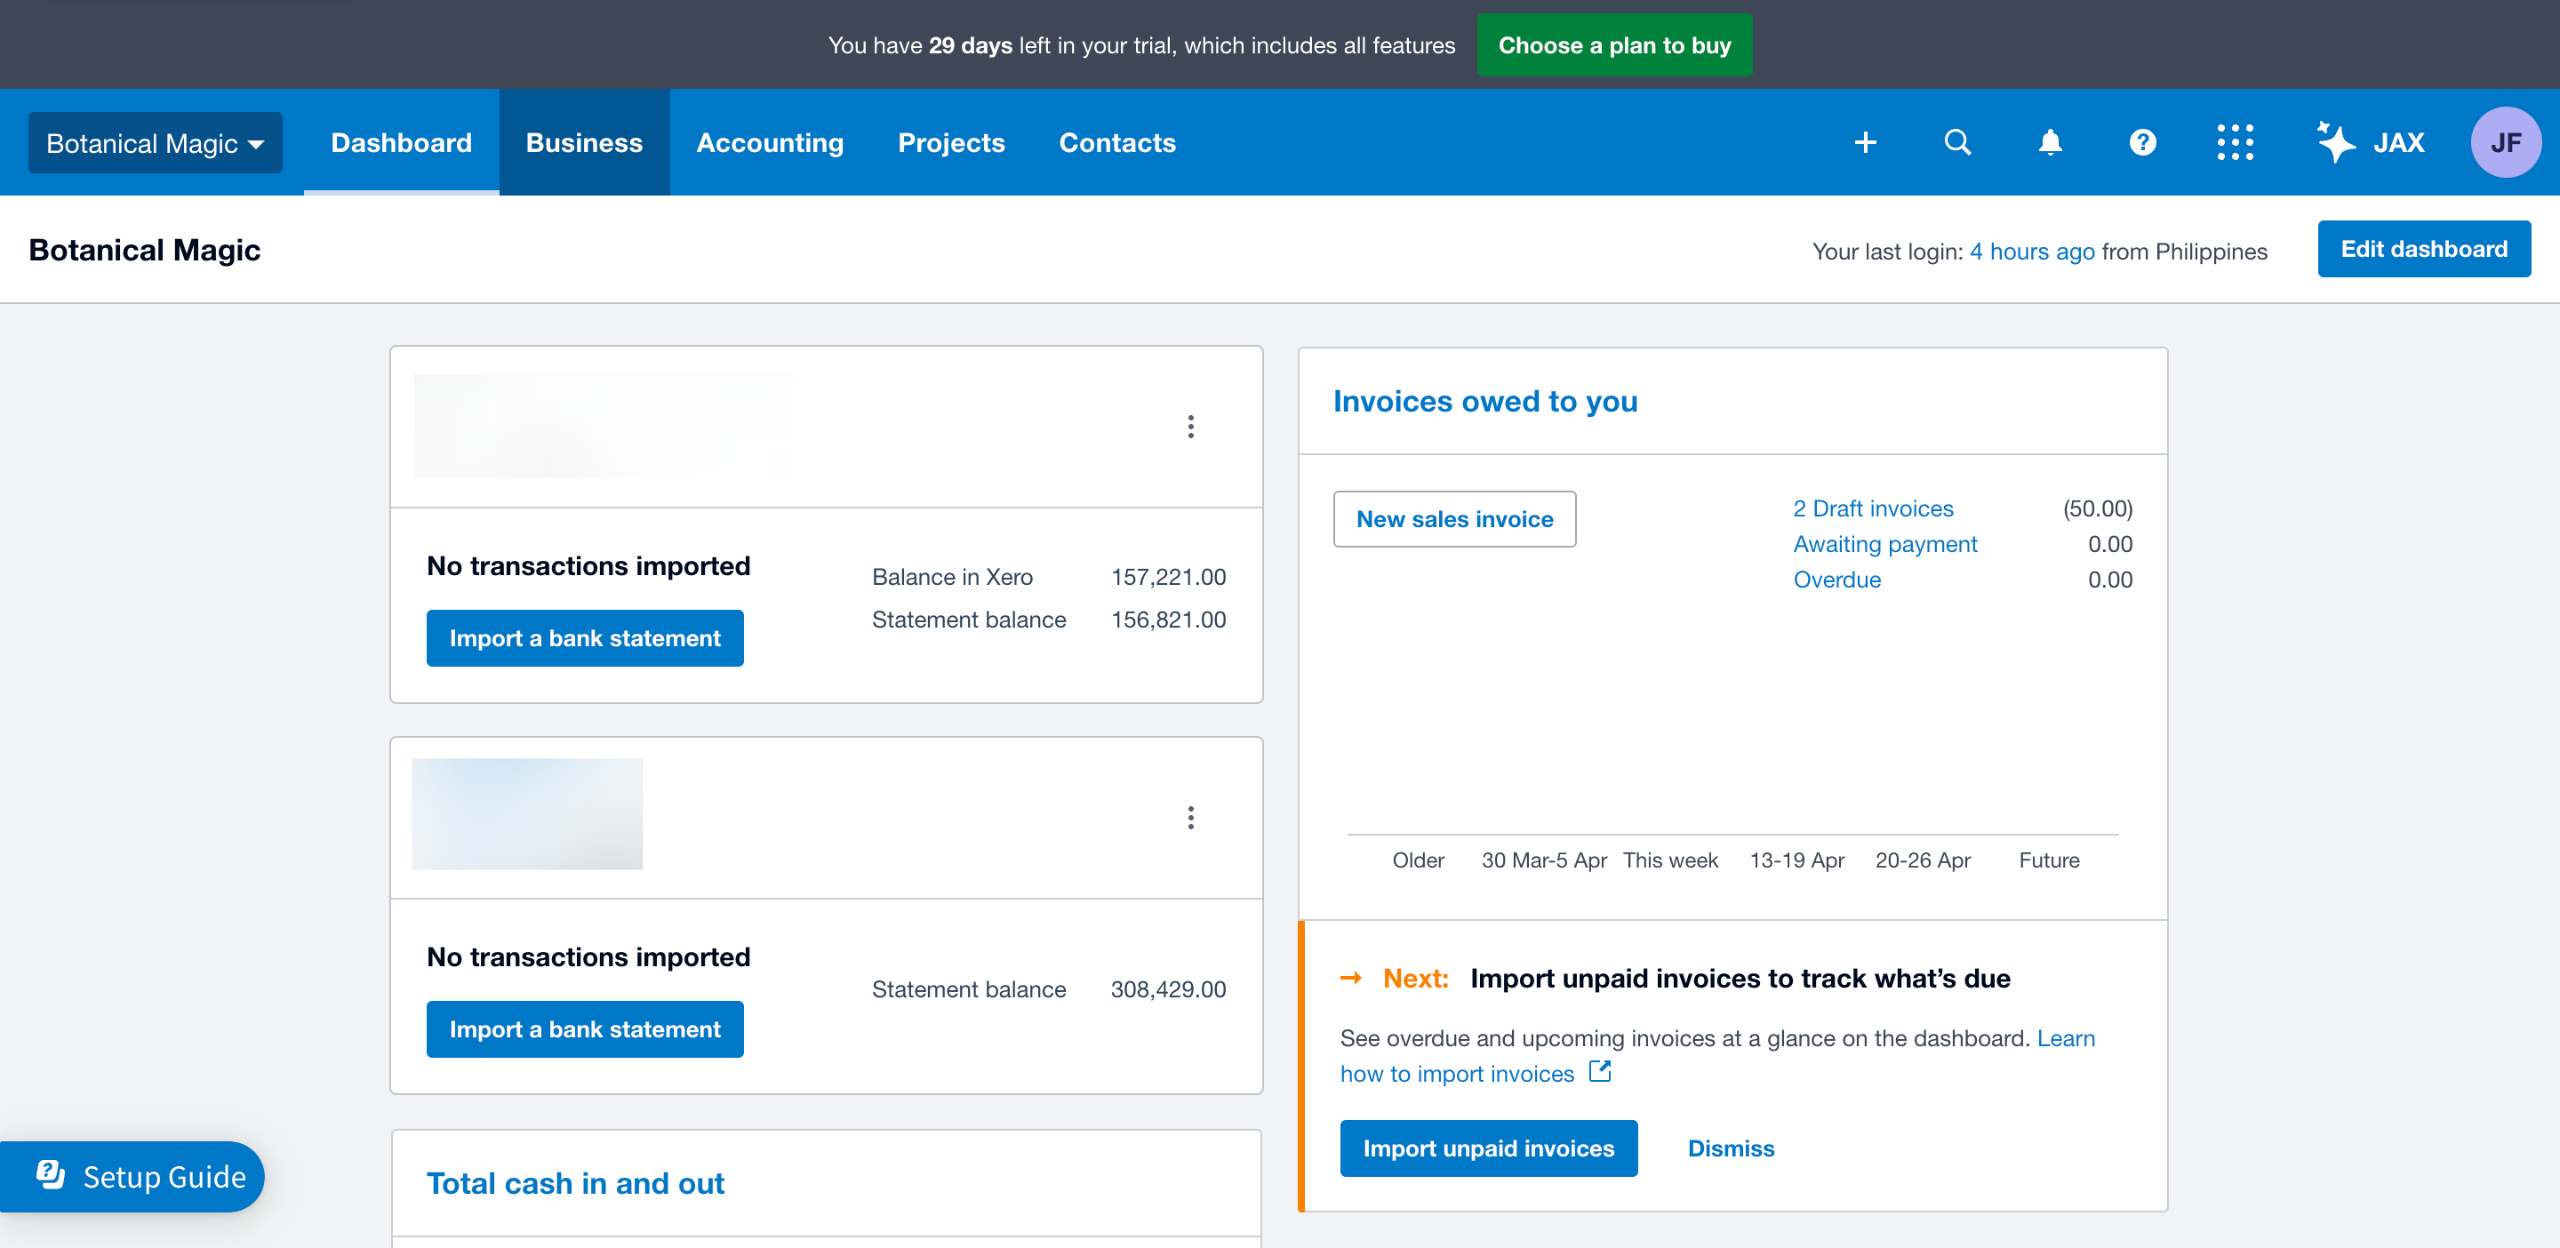Open the 2 Draft invoices link
Screen dimensions: 2560x1248
coord(1872,509)
